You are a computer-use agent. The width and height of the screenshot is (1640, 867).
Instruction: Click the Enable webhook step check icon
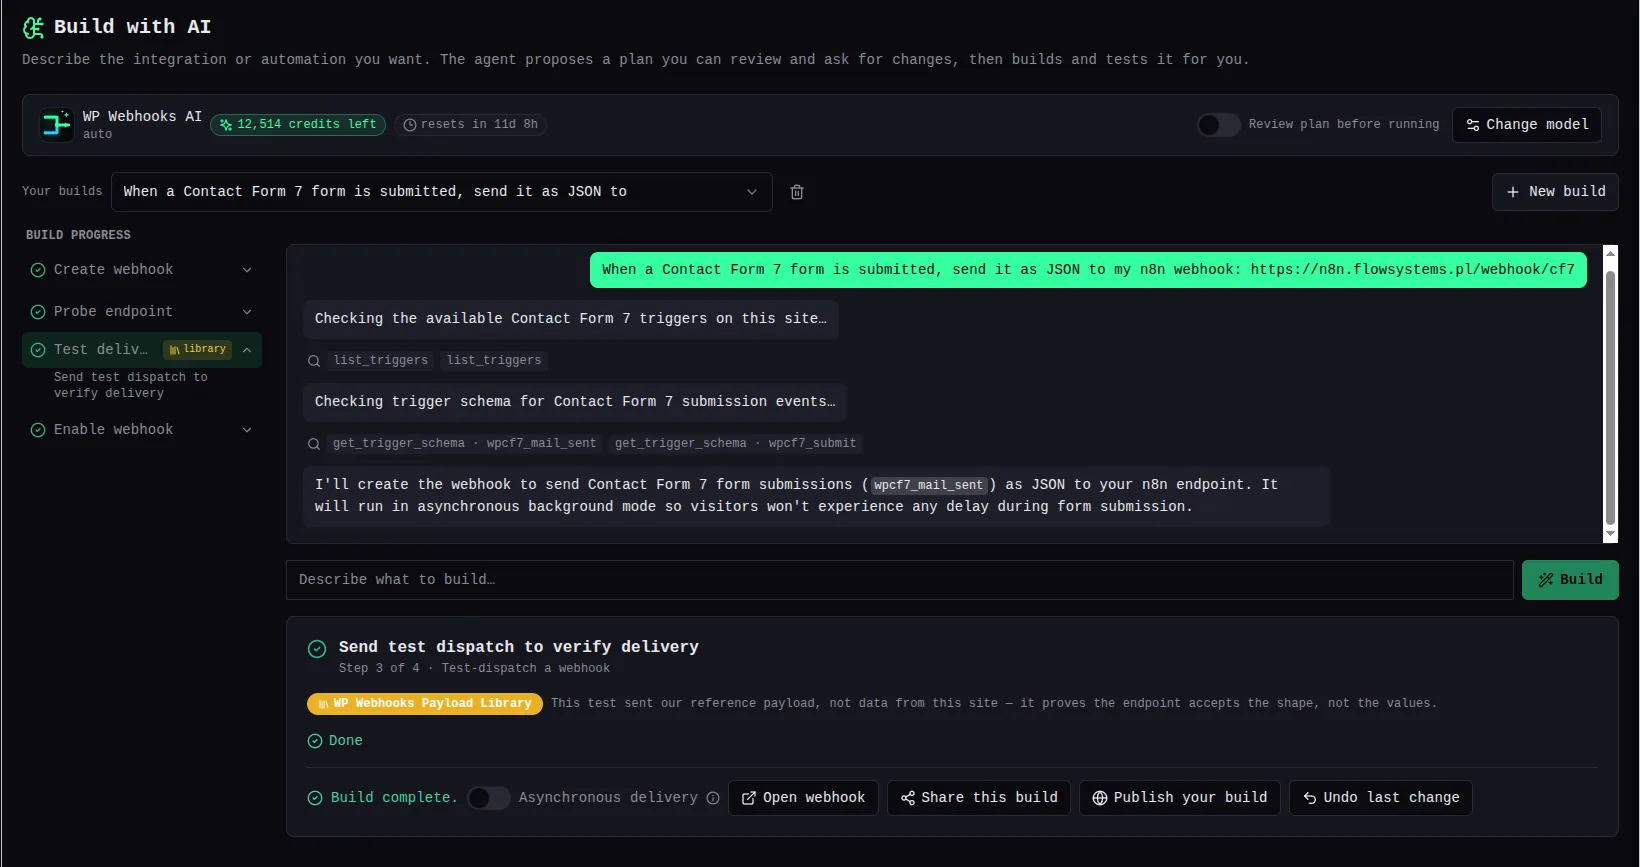pos(38,430)
